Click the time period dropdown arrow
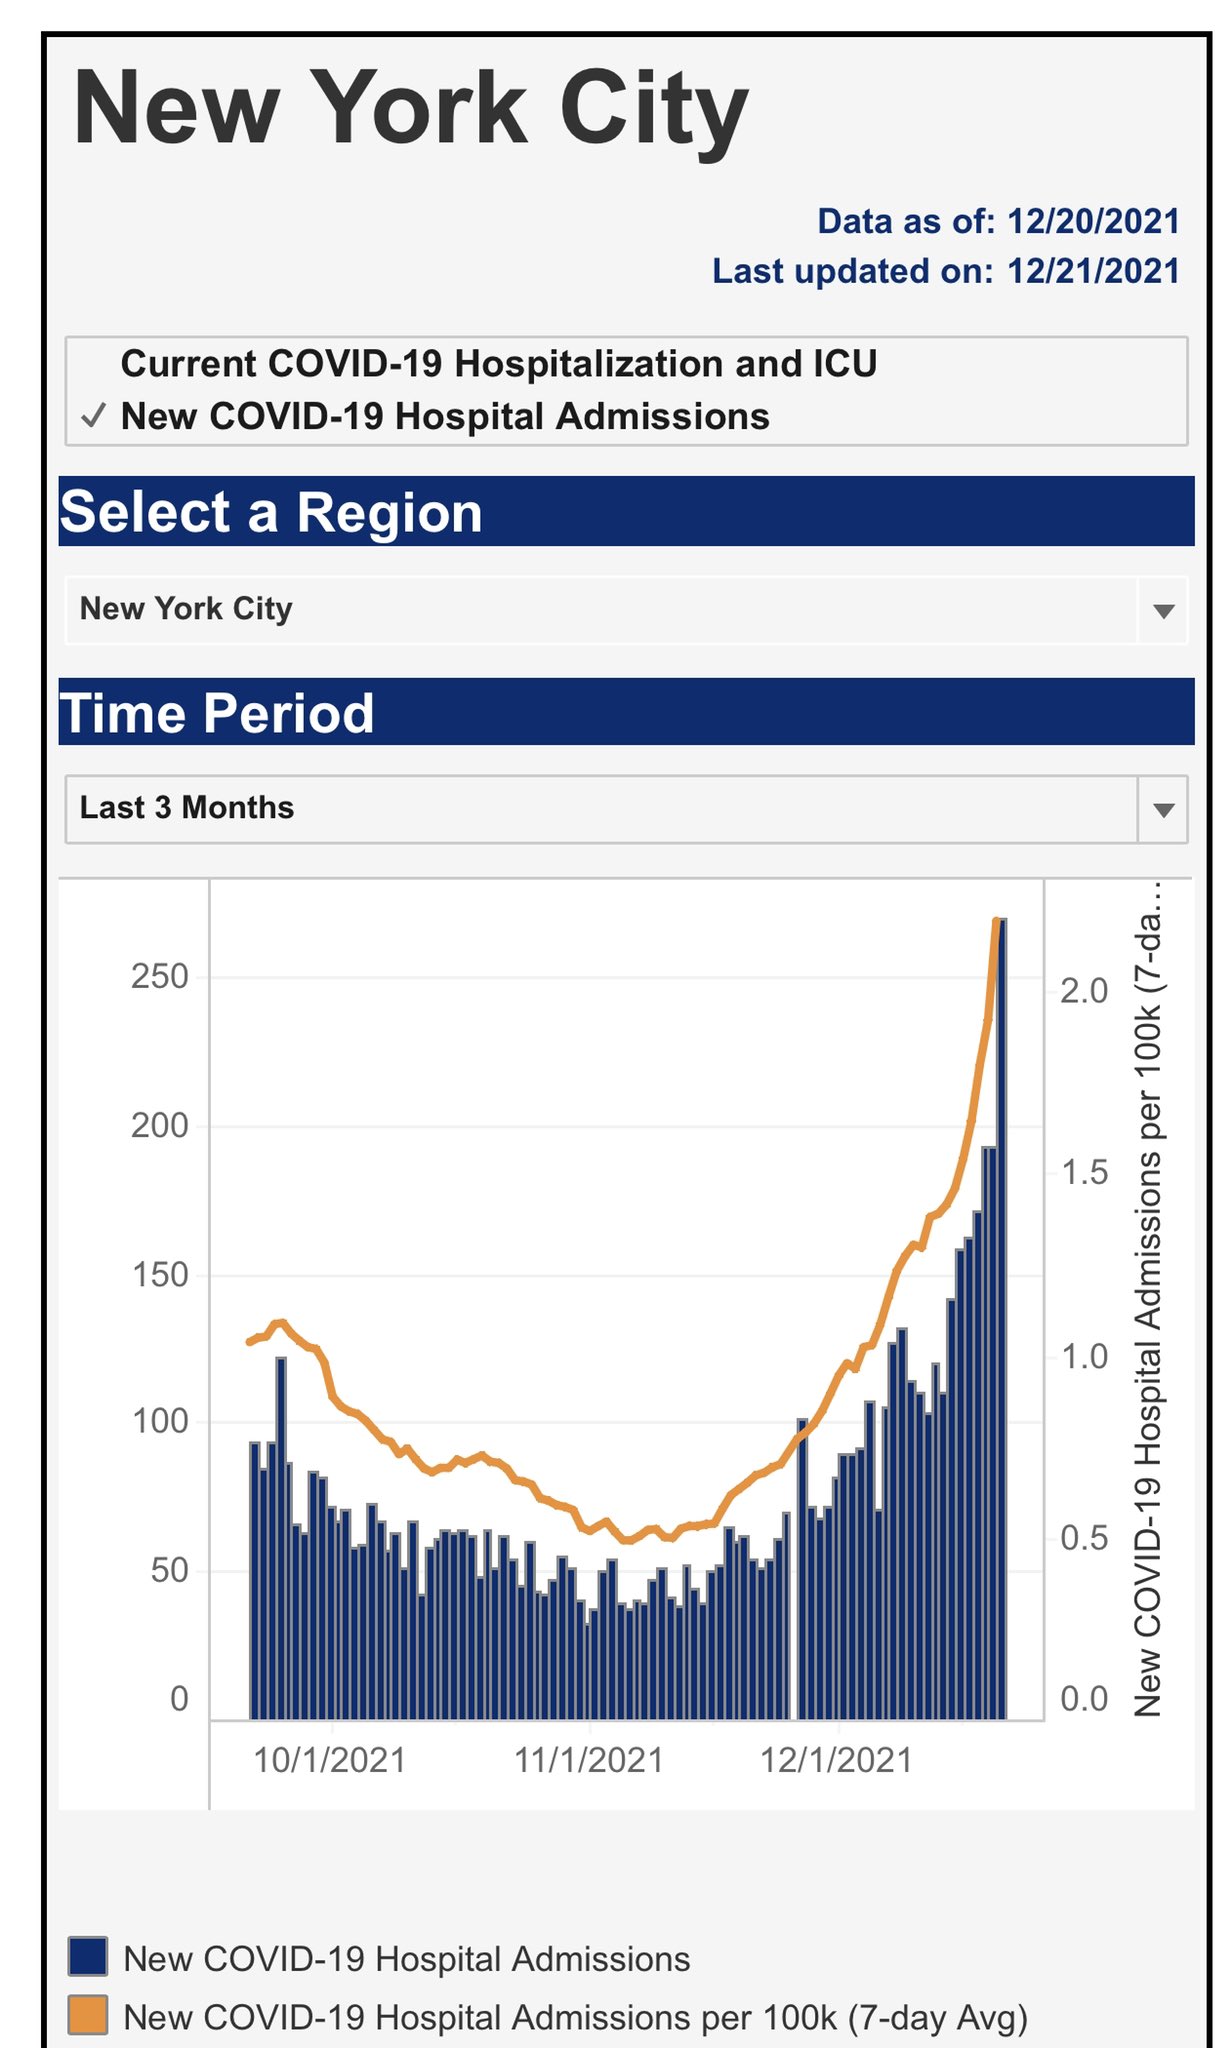This screenshot has height=2048, width=1232. click(1163, 809)
